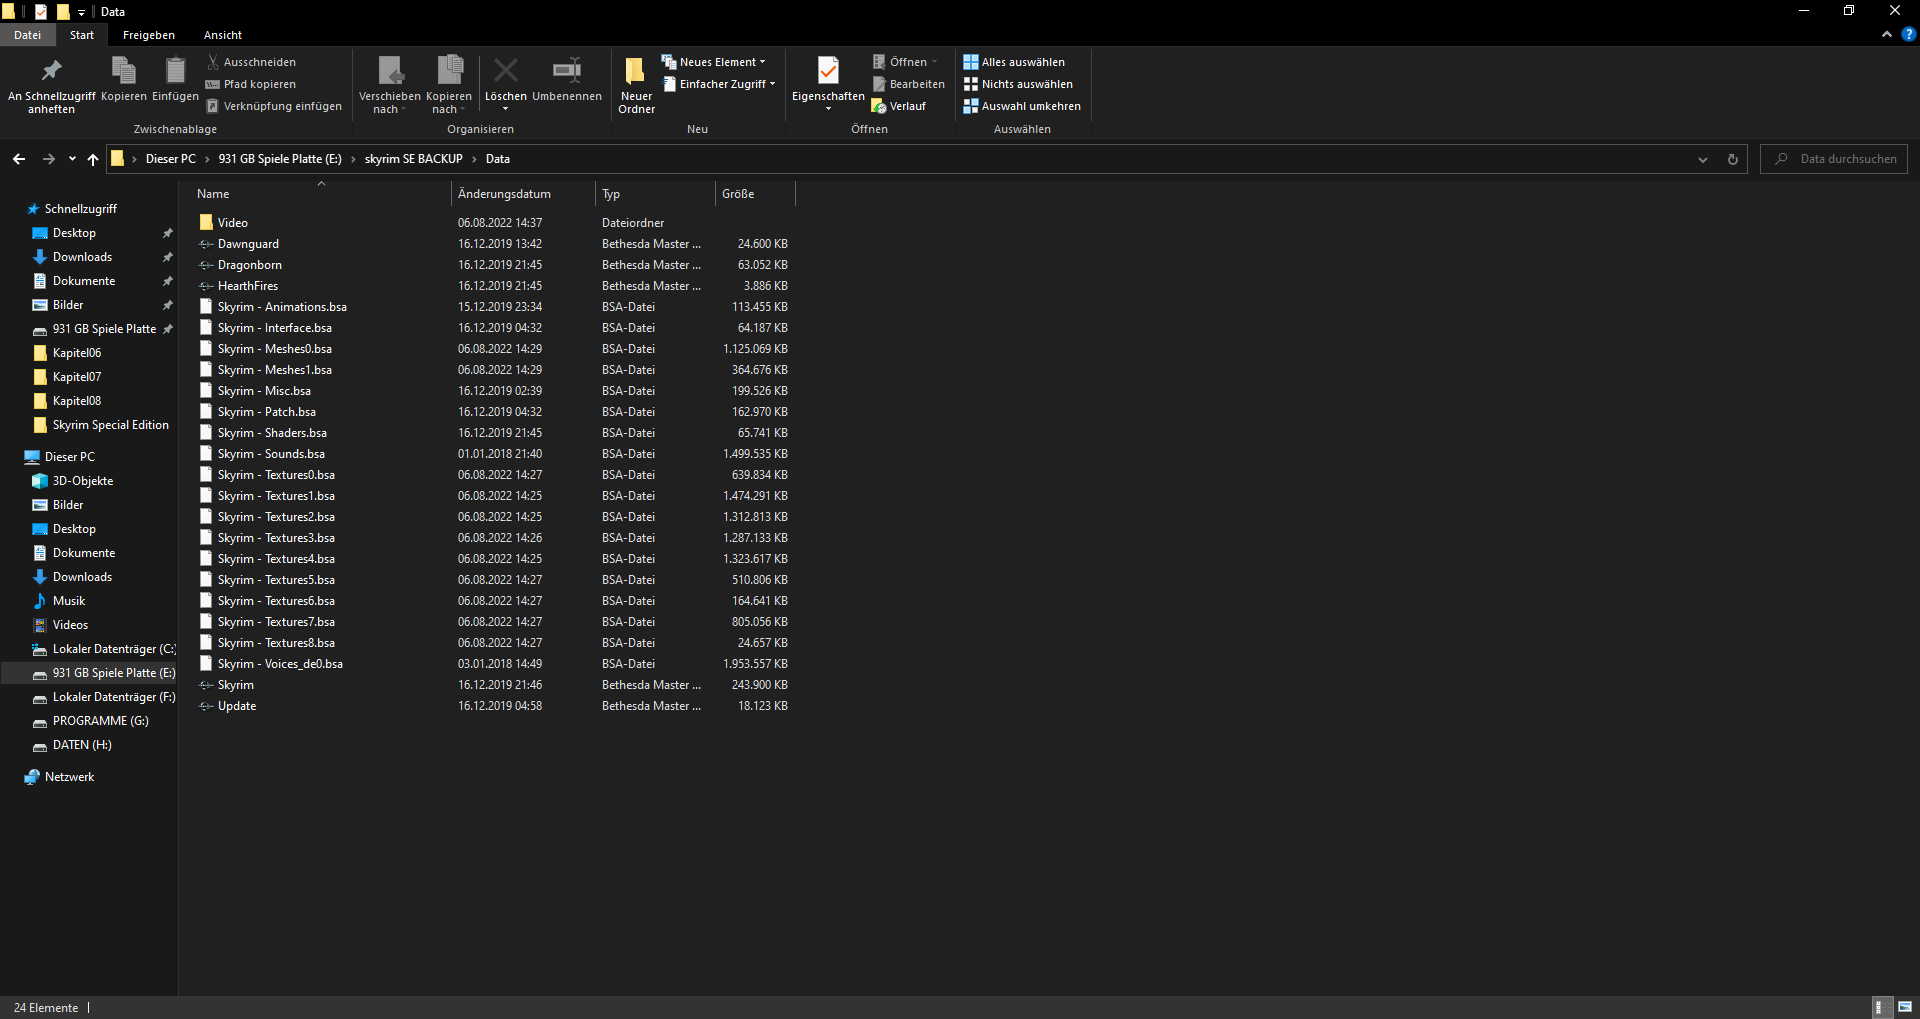The height and width of the screenshot is (1019, 1920).
Task: Click Alles auswählen in the ribbon
Action: pos(1014,62)
